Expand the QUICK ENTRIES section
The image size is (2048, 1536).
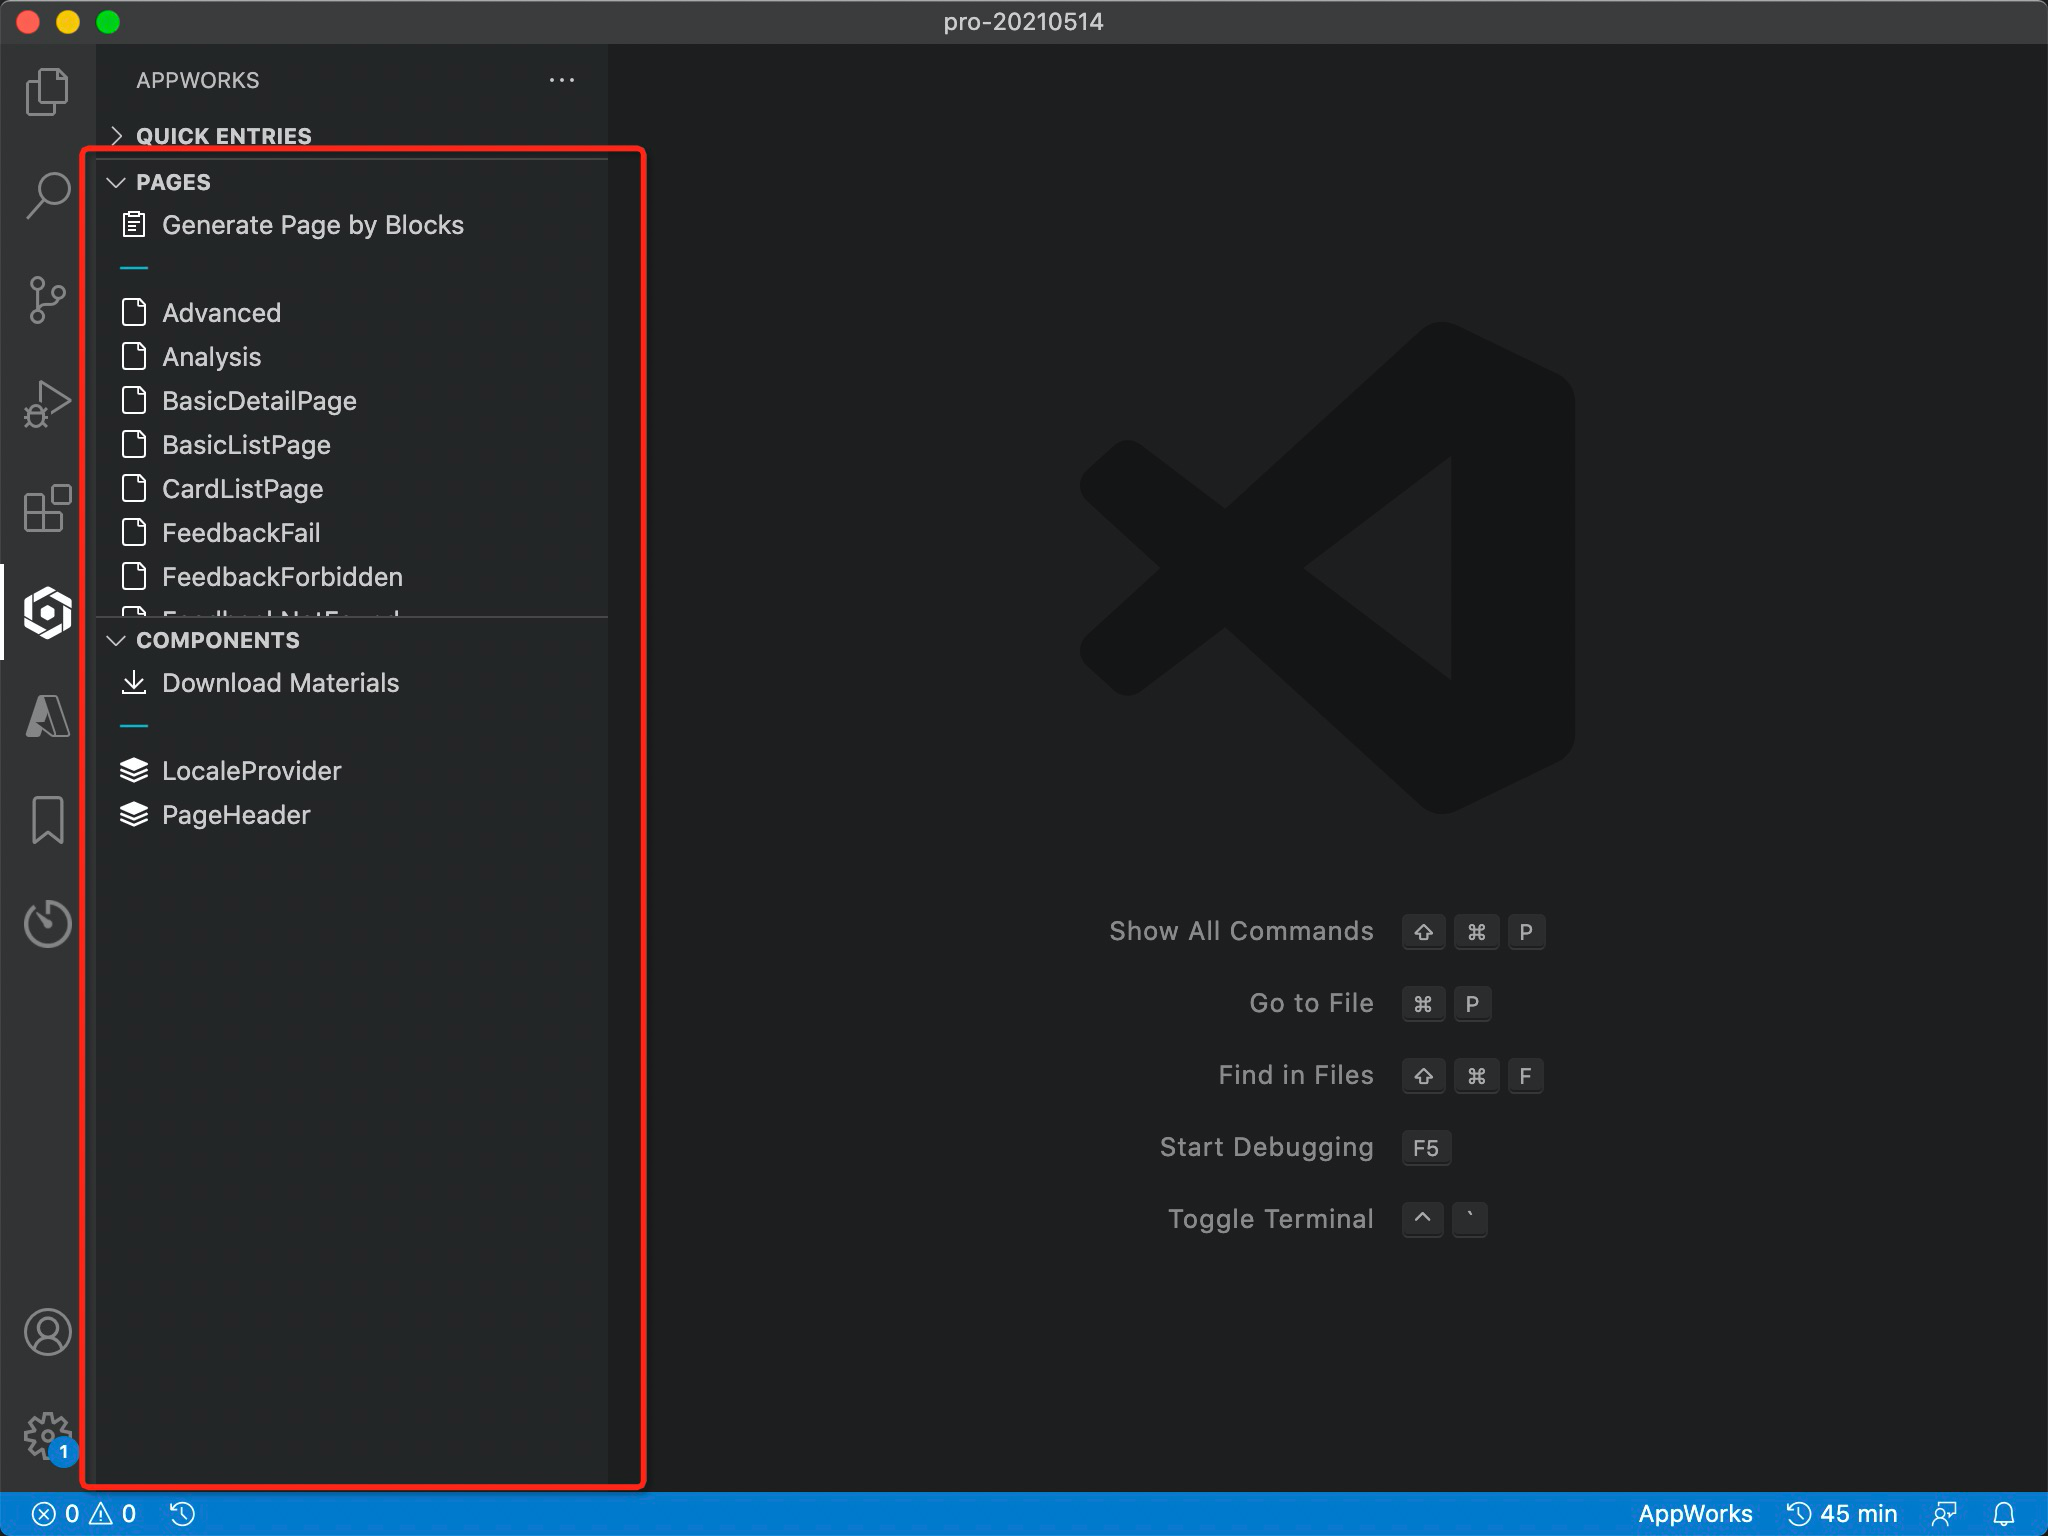[352, 136]
